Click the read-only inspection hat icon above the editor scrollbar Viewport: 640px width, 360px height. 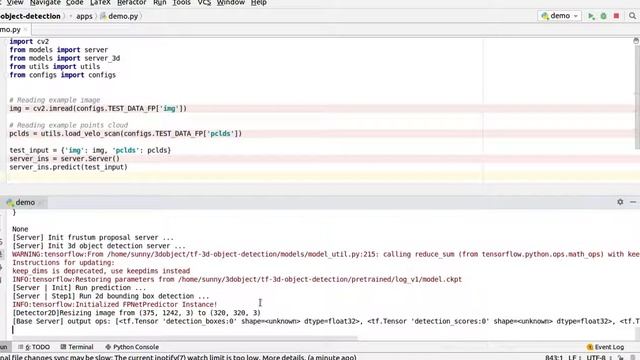pyautogui.click(x=636, y=40)
